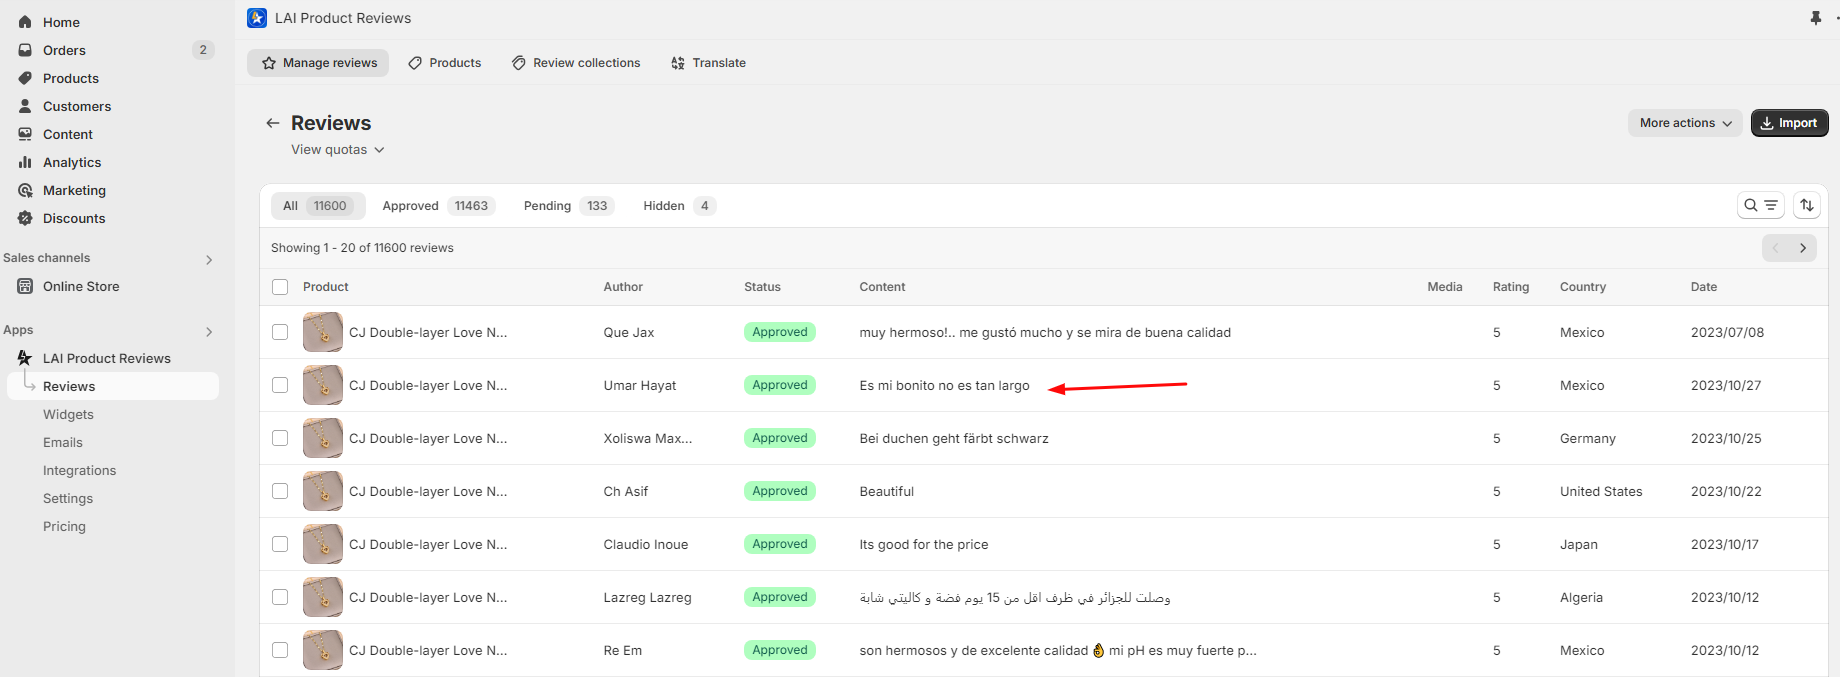Screen dimensions: 1840x677
Task: Check the Que Jax review row
Action: click(x=280, y=332)
